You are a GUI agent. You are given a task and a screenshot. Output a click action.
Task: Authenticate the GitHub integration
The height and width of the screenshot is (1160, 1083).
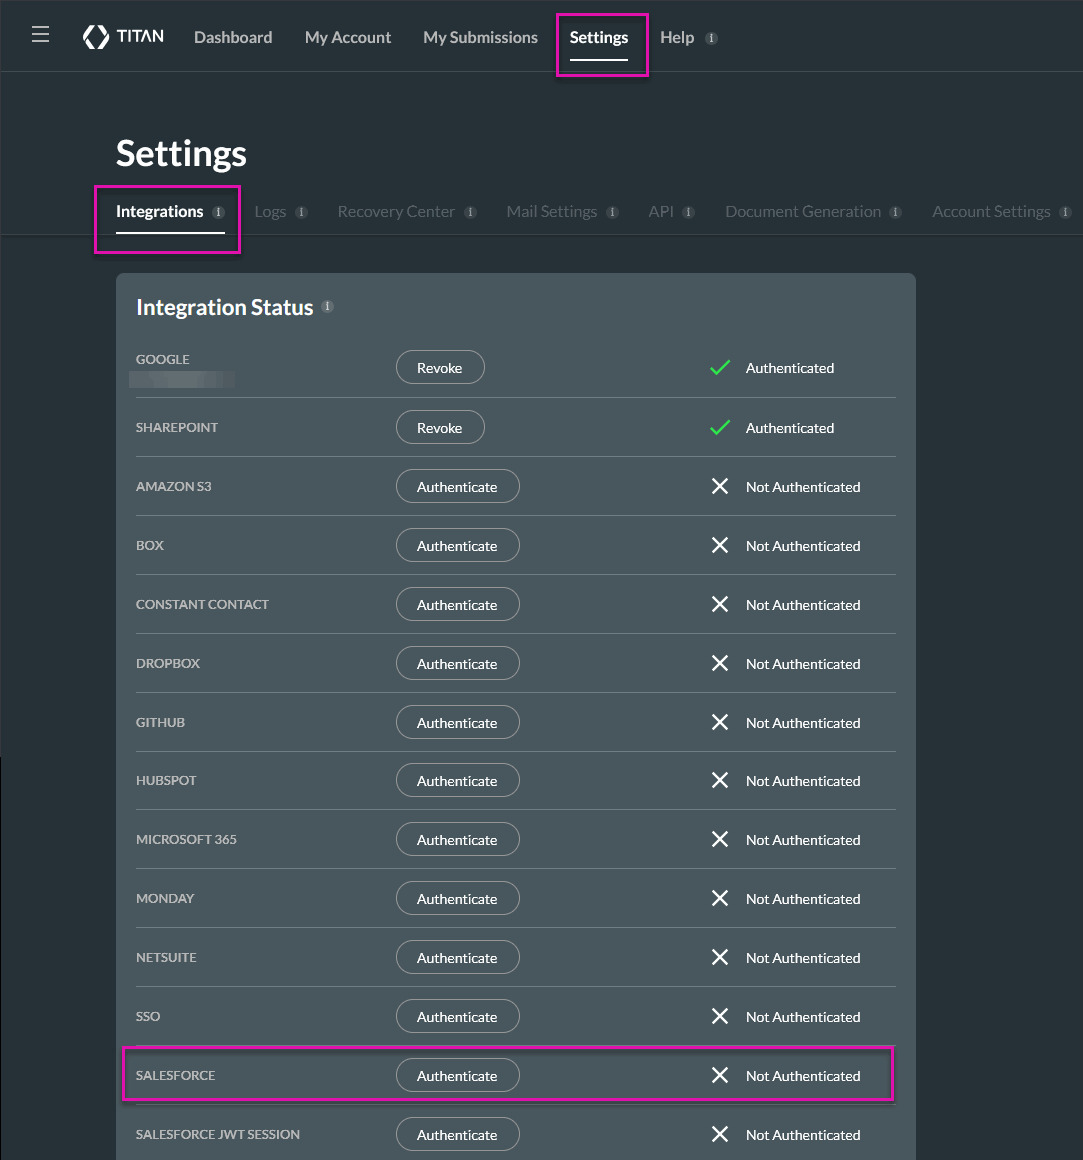[x=457, y=722]
